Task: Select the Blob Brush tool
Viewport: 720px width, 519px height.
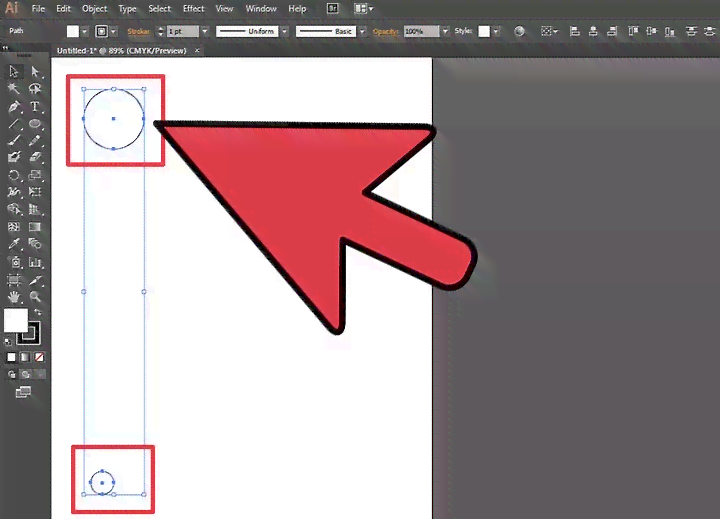Action: coord(14,158)
